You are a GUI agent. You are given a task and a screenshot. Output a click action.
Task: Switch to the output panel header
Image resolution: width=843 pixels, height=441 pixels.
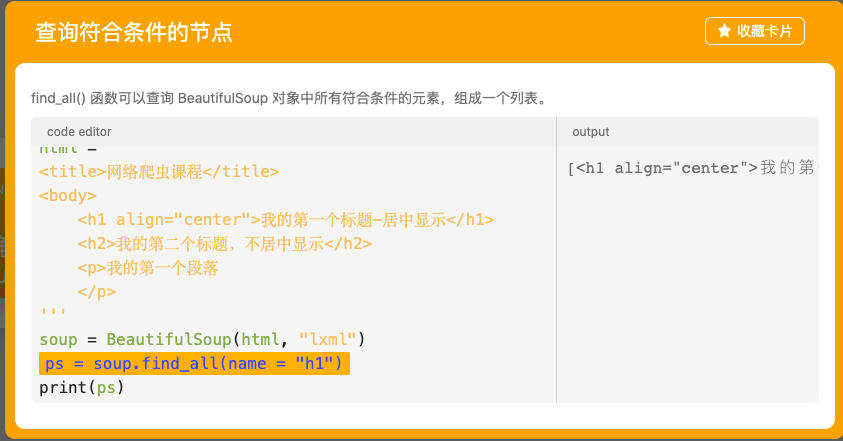click(x=590, y=132)
